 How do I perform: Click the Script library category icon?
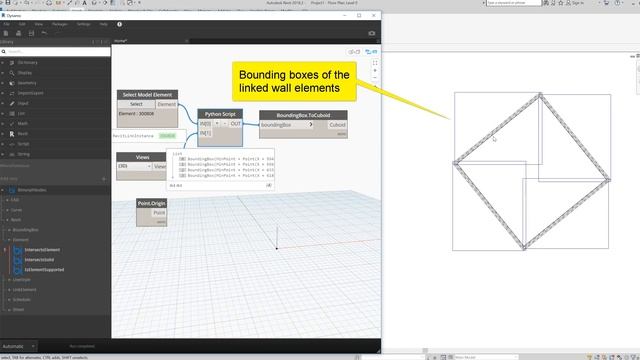[x=12, y=144]
